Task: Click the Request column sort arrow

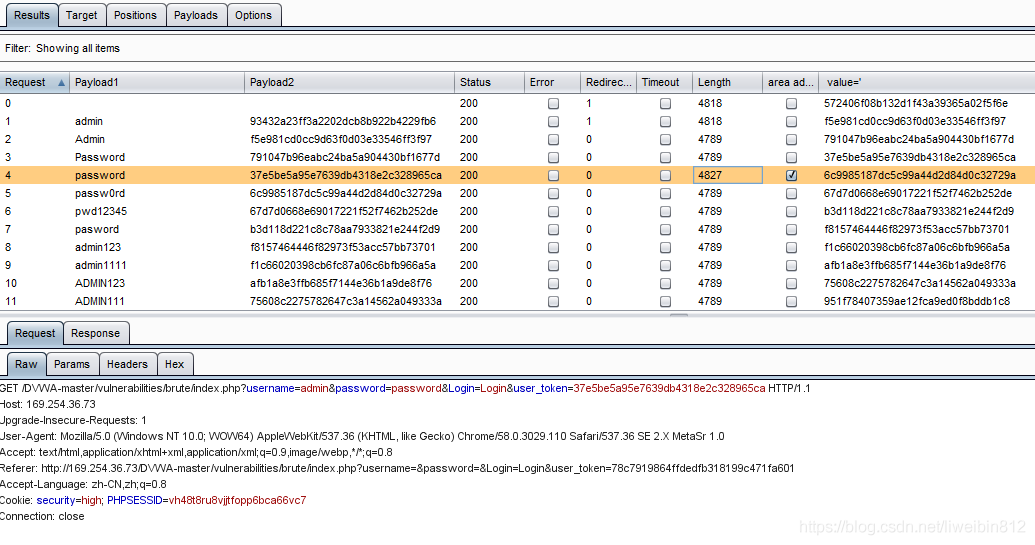Action: pyautogui.click(x=61, y=82)
